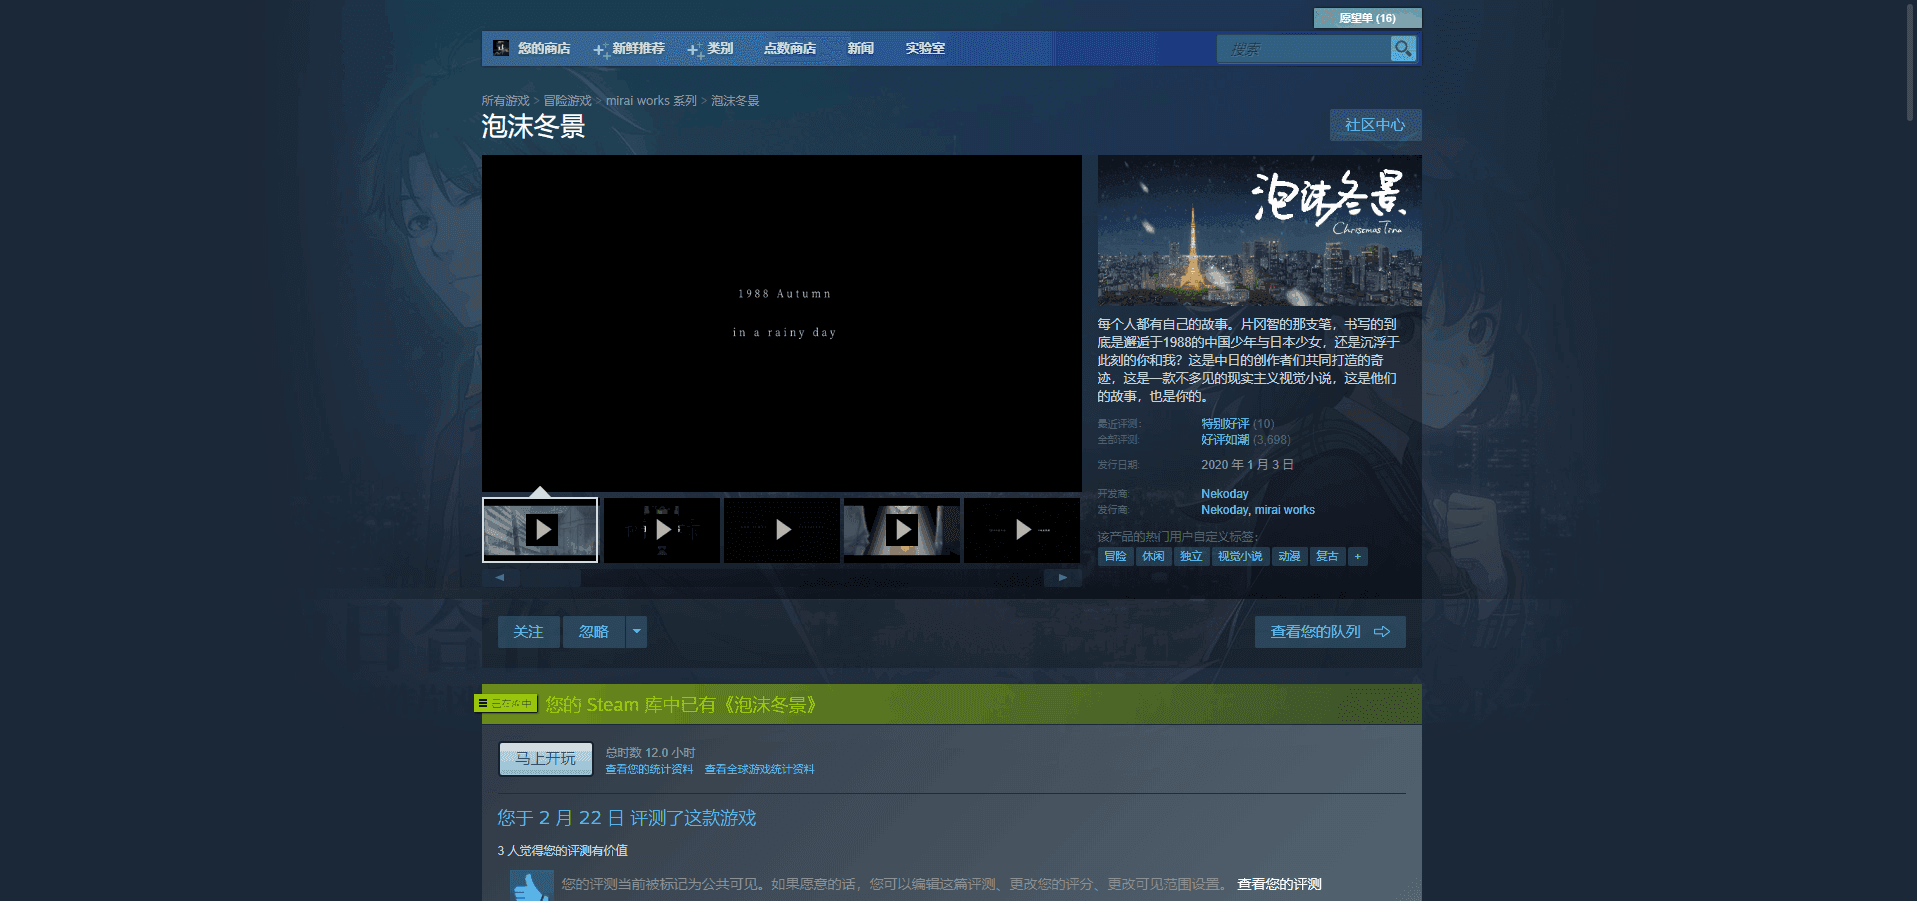This screenshot has height=901, width=1917.
Task: Click 查看您的队列 button
Action: coord(1330,632)
